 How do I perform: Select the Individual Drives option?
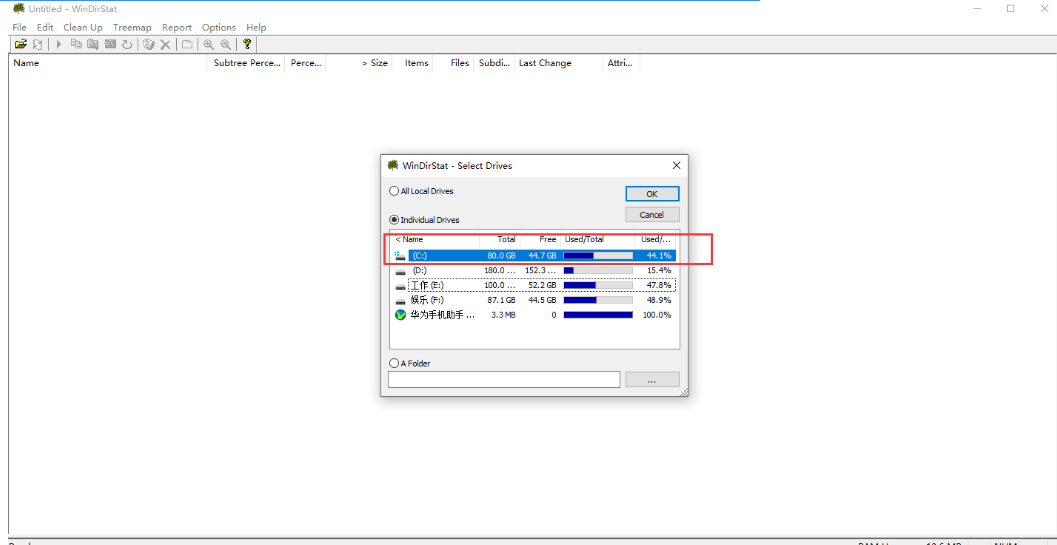425,220
